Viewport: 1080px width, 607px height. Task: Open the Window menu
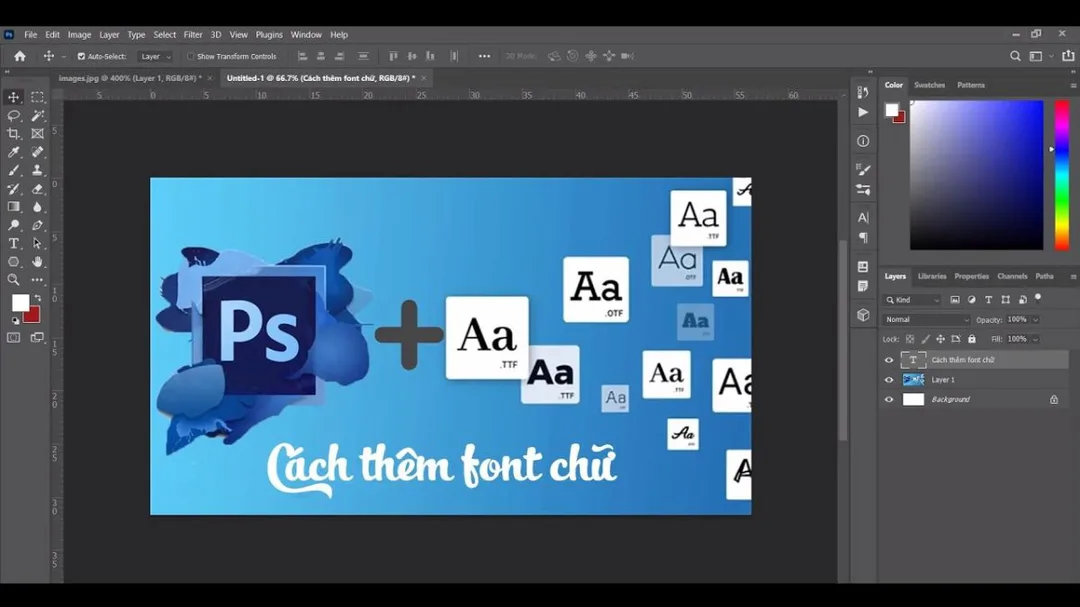[x=306, y=34]
